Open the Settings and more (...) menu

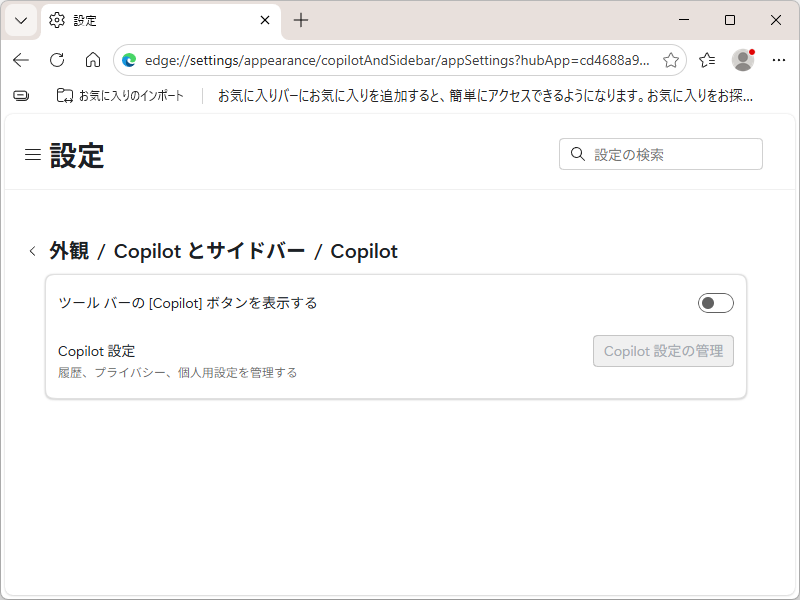click(779, 60)
